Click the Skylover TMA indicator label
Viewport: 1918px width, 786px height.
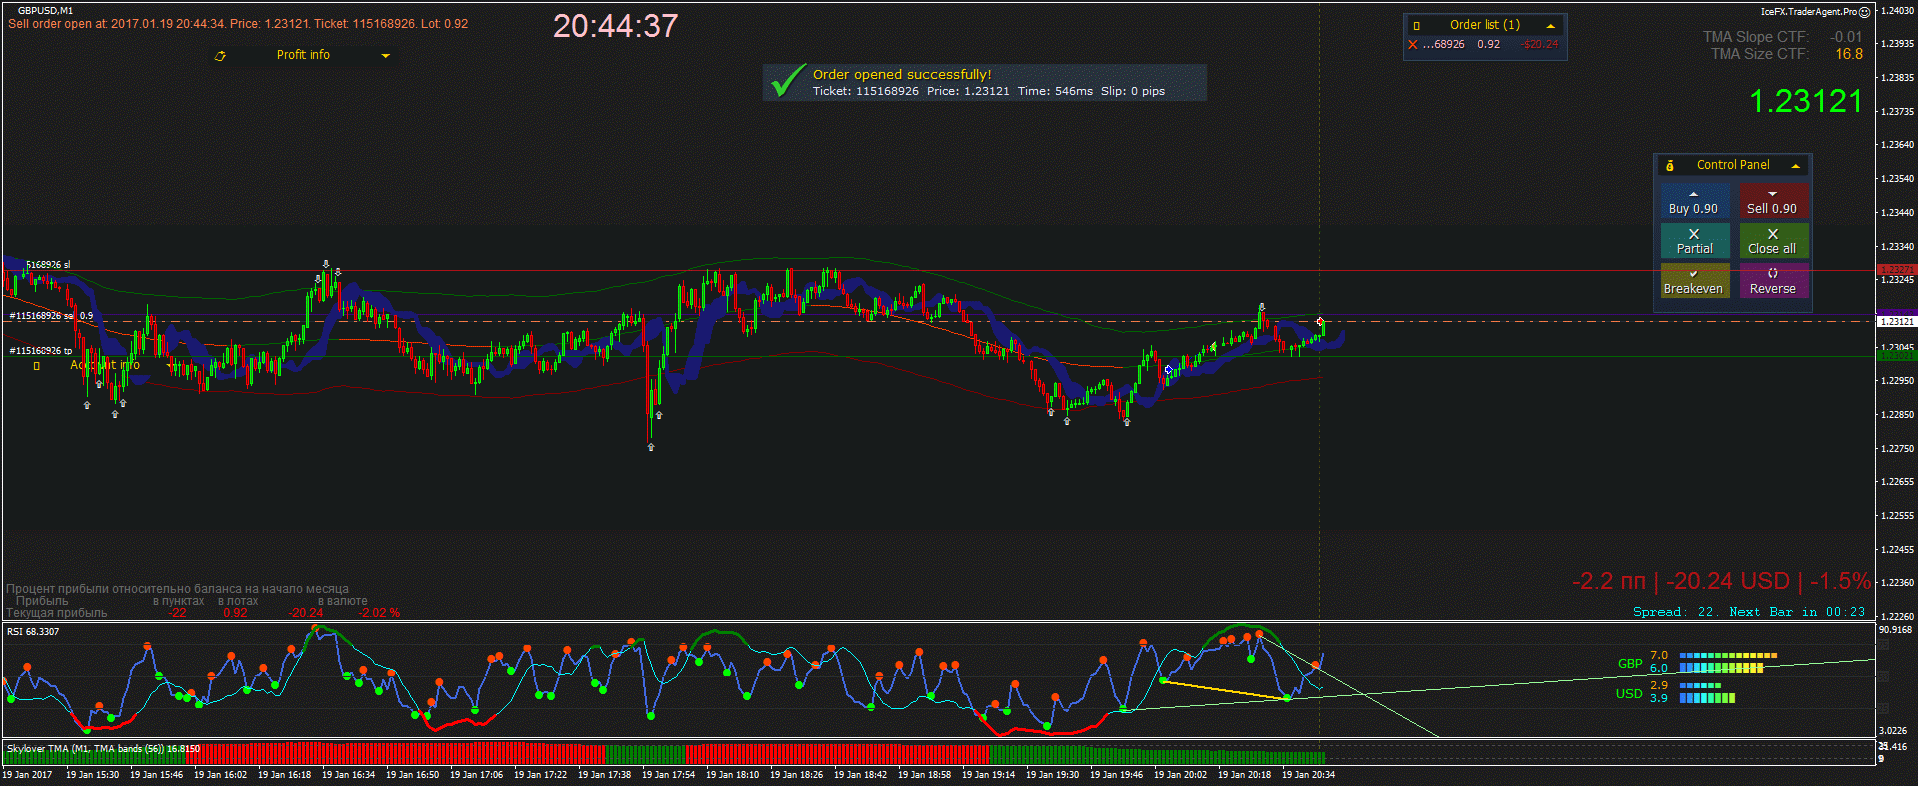tap(103, 748)
